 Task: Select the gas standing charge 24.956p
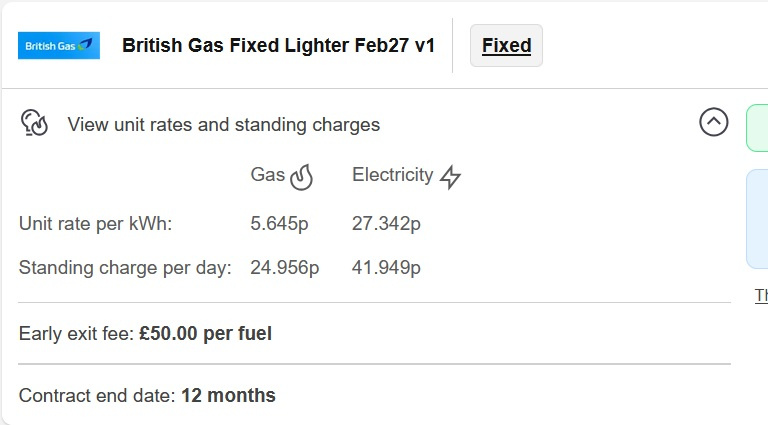[285, 268]
